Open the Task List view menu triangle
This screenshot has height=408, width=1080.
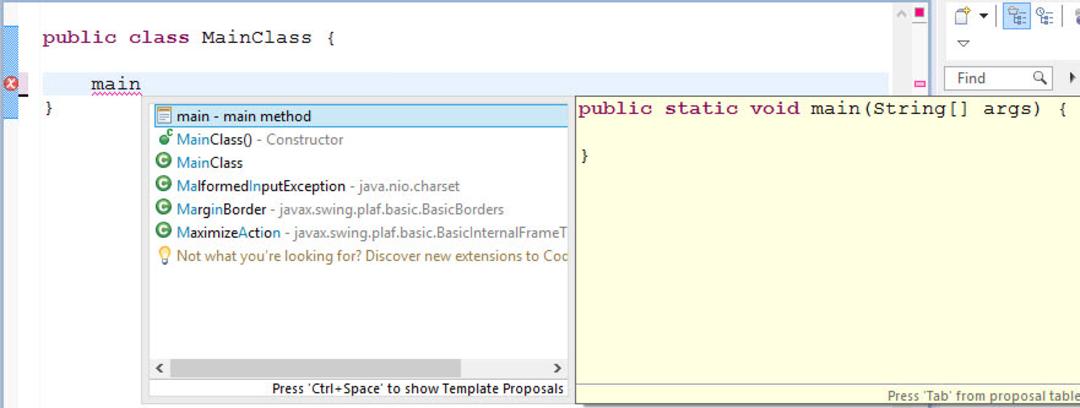click(x=964, y=43)
